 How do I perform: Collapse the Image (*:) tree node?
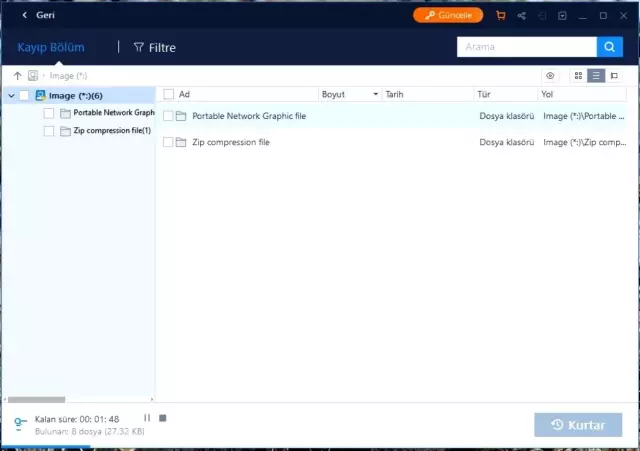coord(11,95)
